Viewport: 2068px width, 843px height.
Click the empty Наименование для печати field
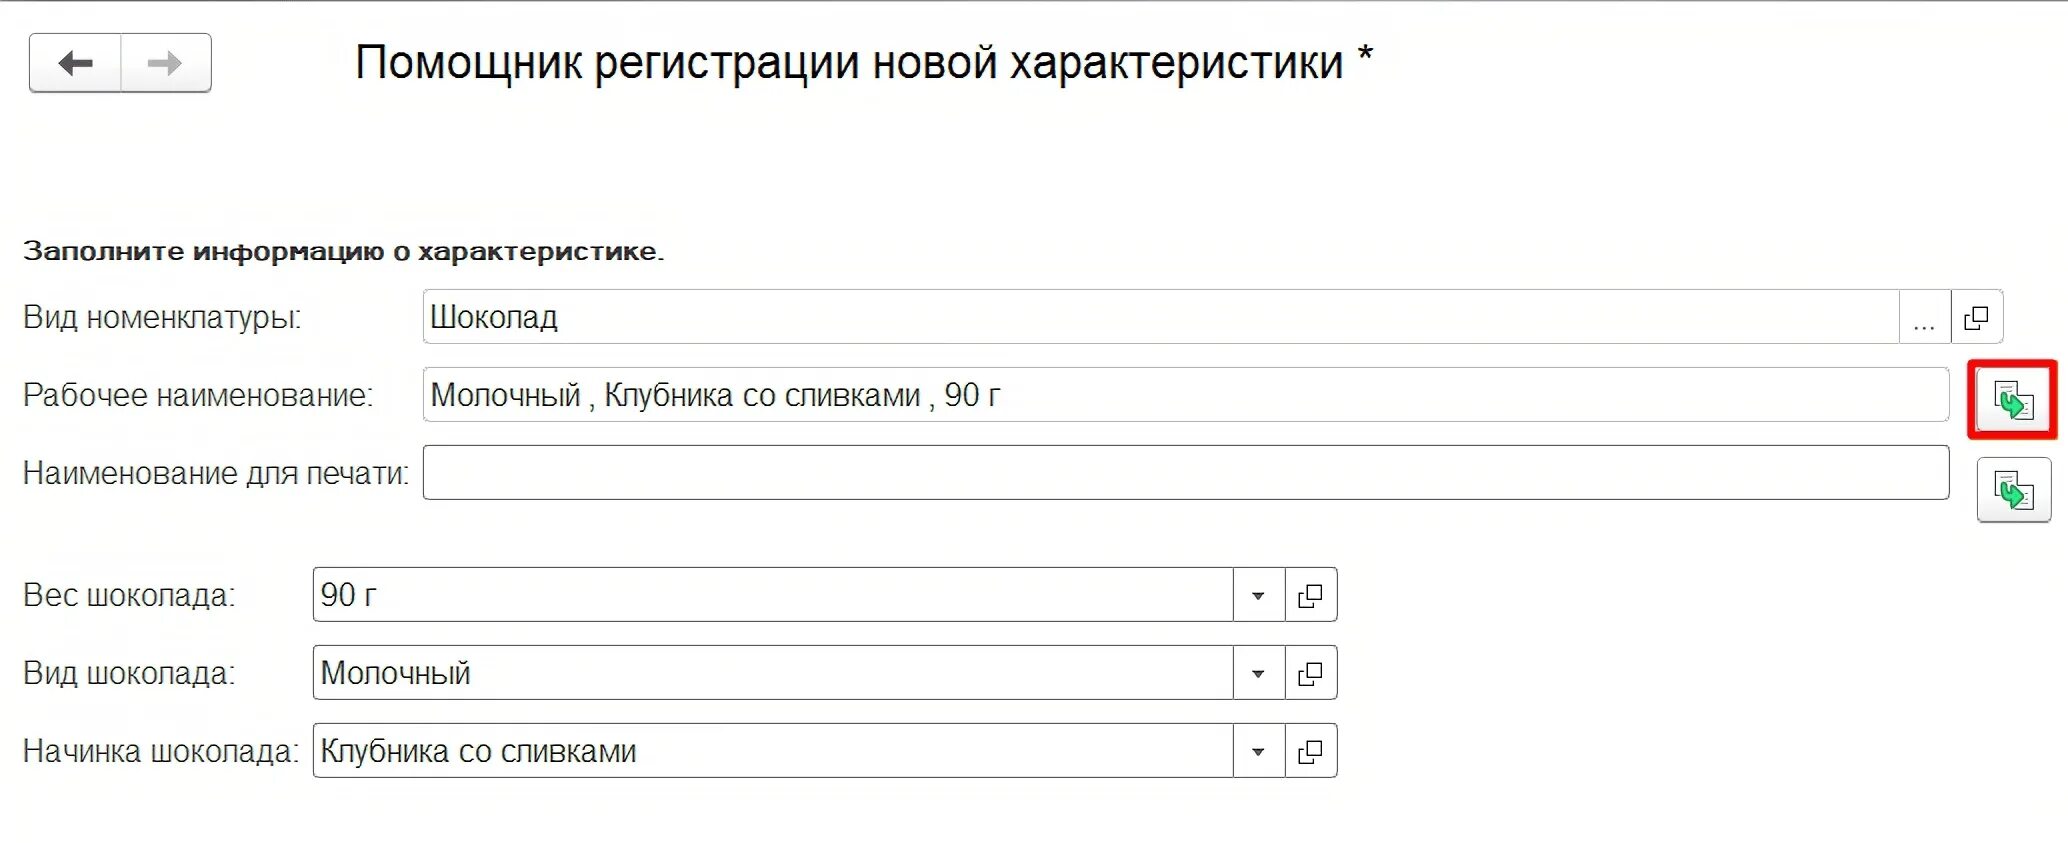coord(1185,473)
